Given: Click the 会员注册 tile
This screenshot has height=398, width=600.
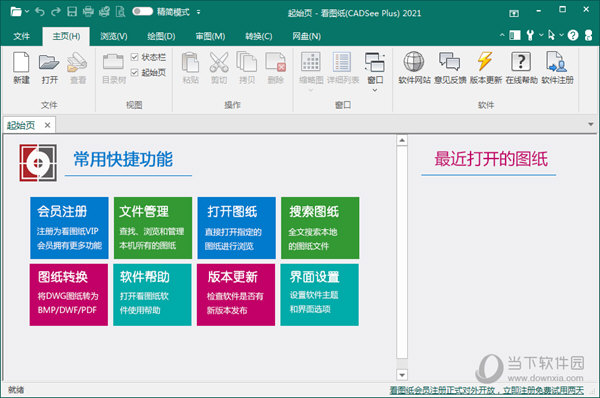Looking at the screenshot, I should pyautogui.click(x=69, y=228).
